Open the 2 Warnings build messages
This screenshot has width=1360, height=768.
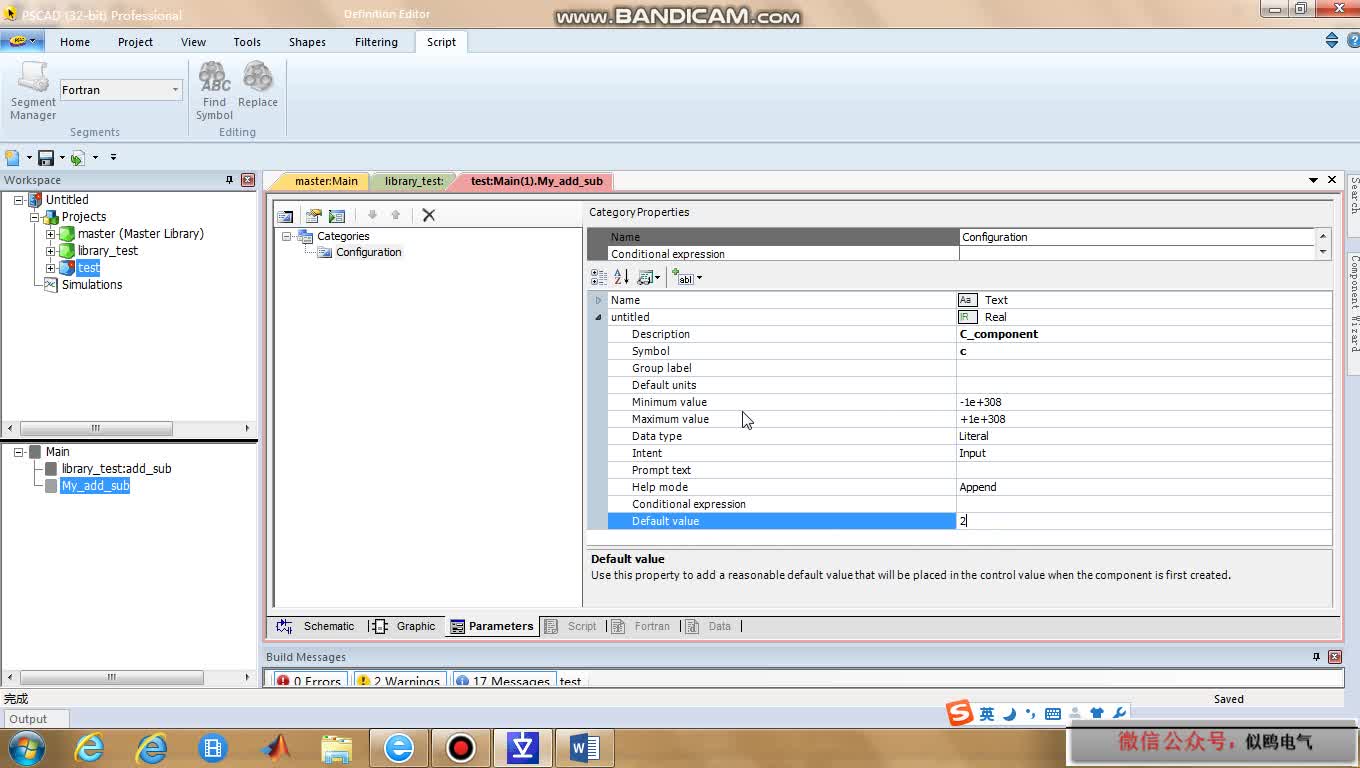[x=399, y=680]
